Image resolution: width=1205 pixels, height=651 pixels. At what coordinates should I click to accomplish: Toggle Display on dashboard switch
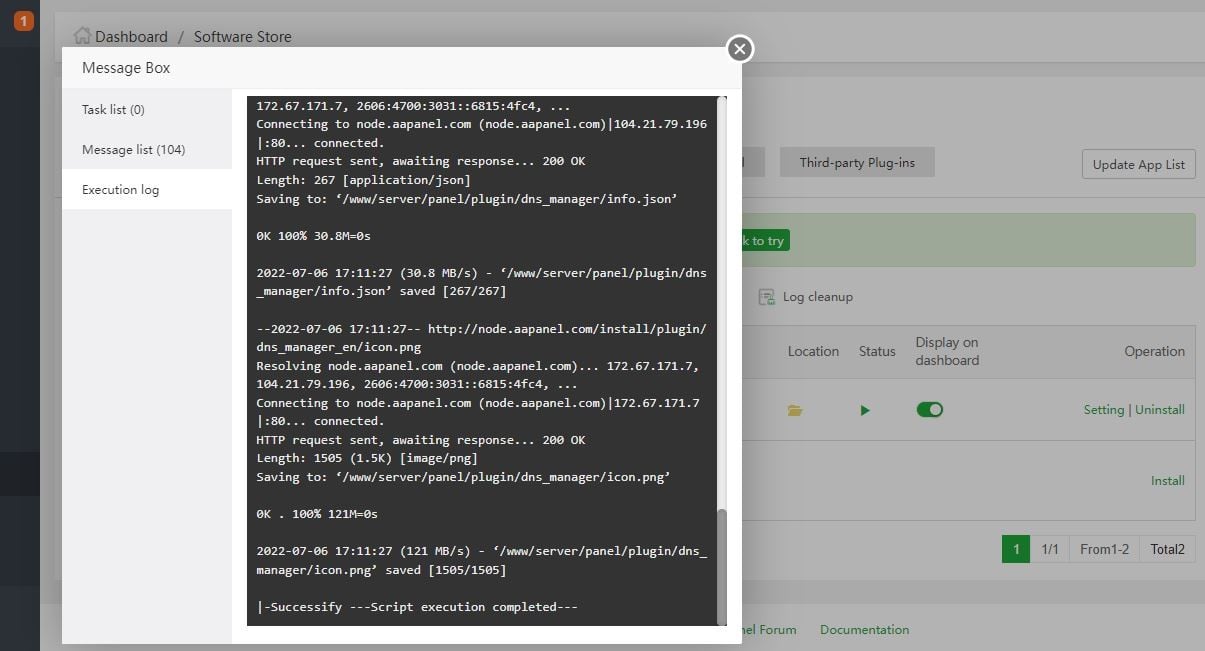tap(930, 409)
